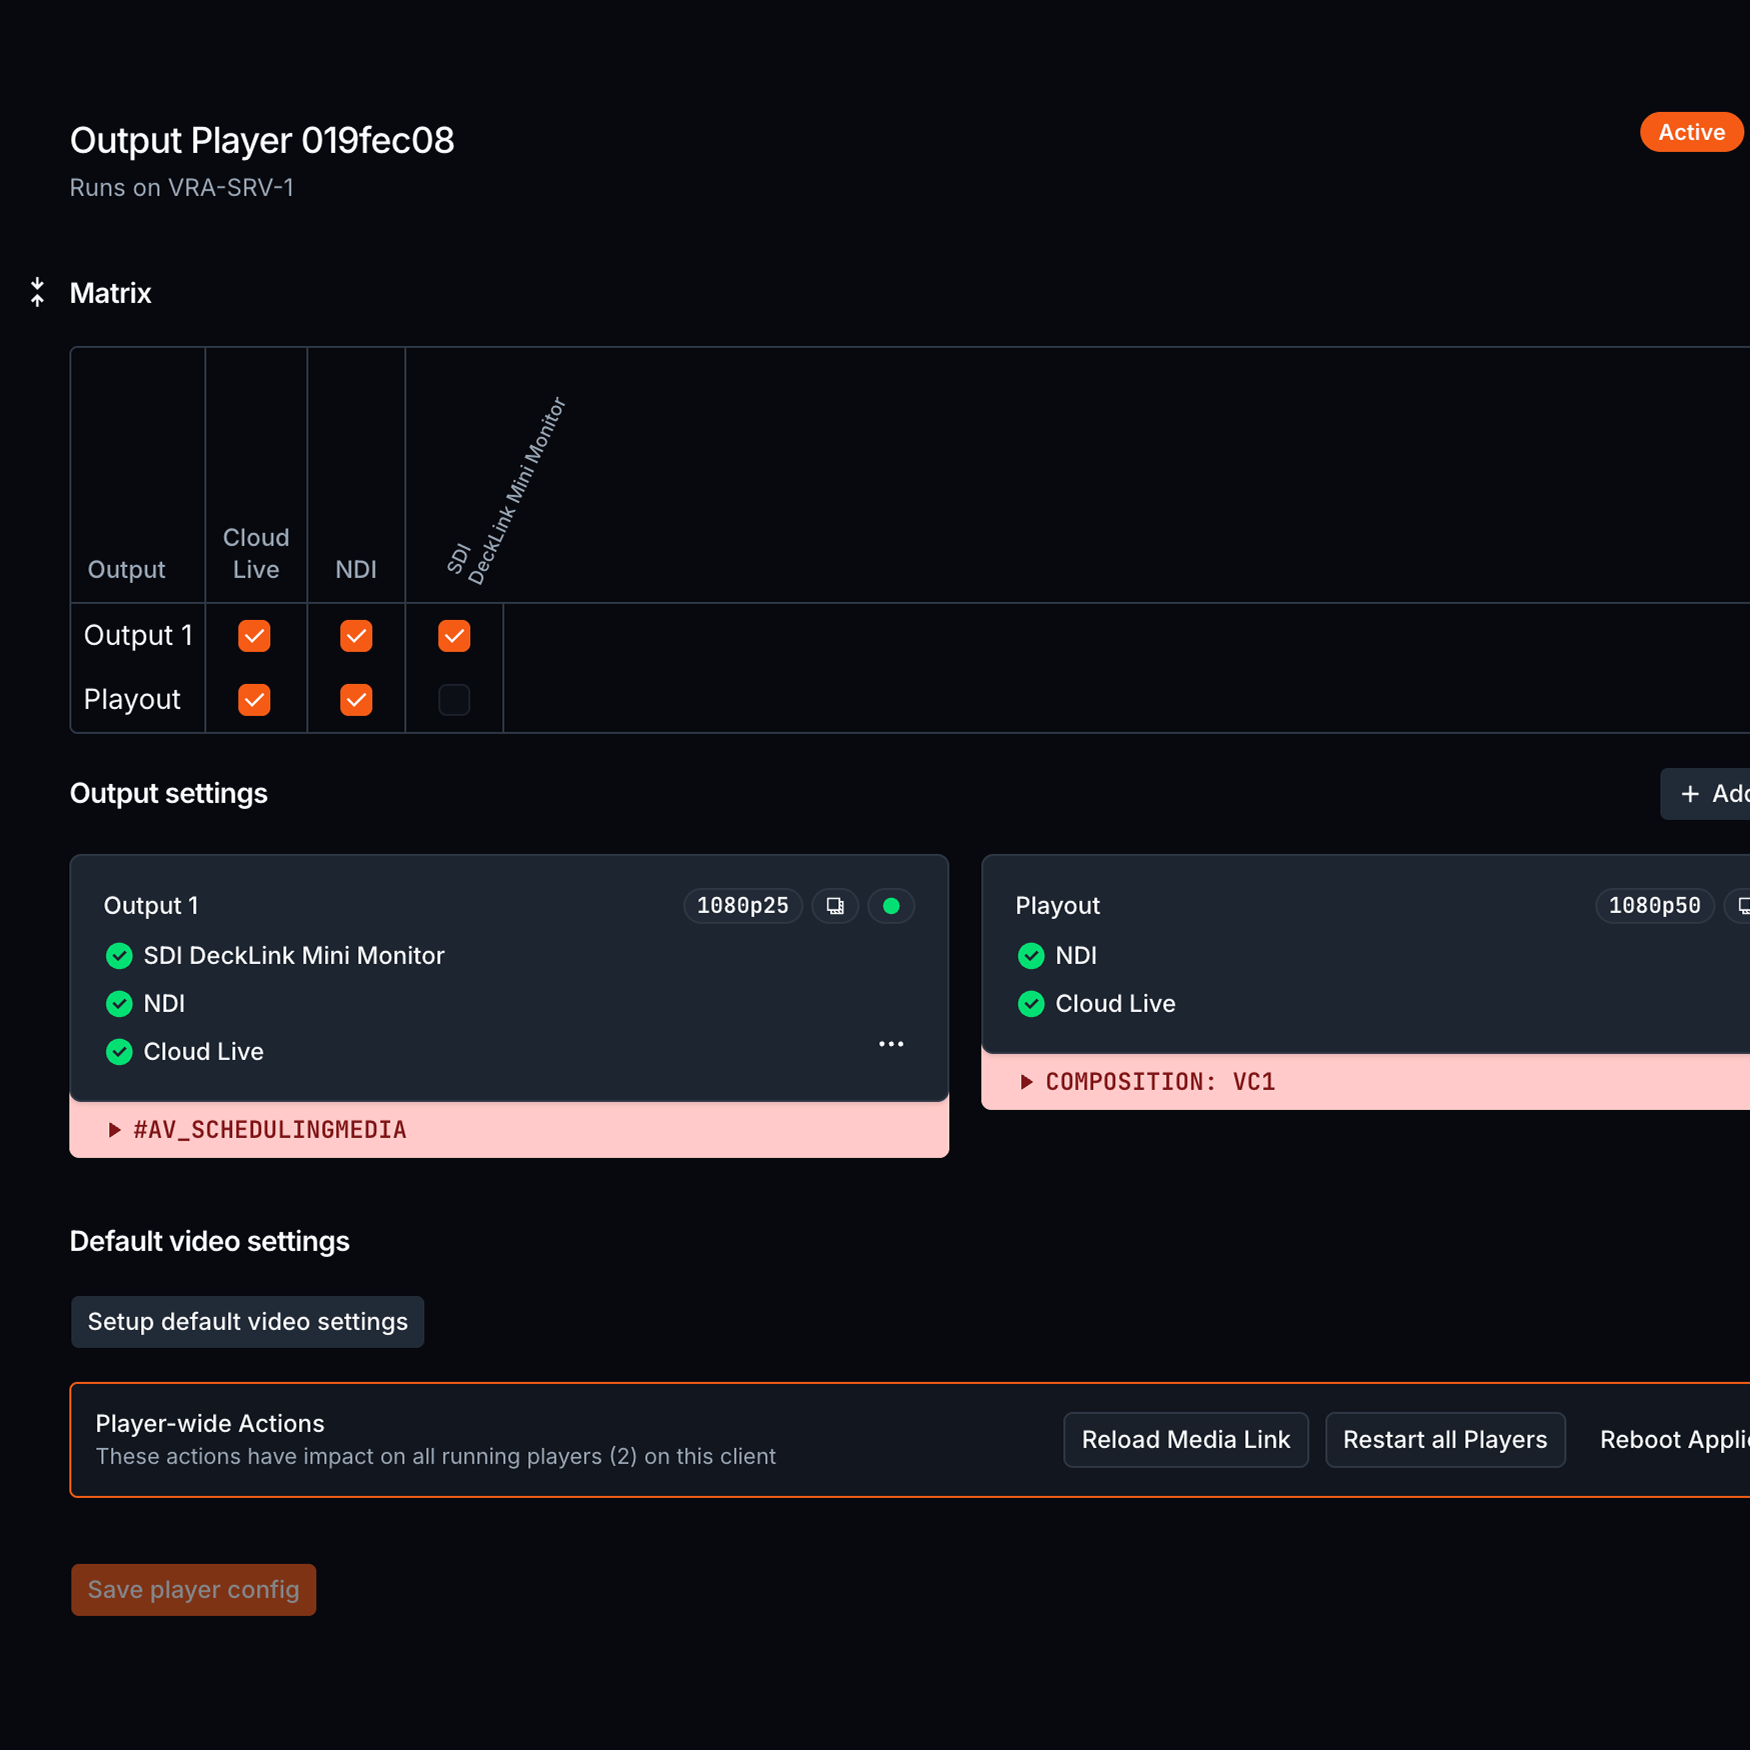Click the Player-wide Actions heading

click(210, 1423)
